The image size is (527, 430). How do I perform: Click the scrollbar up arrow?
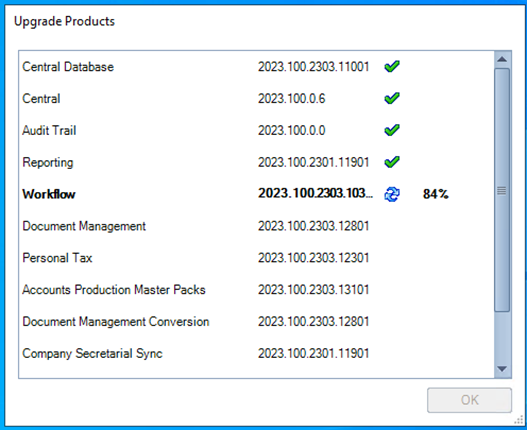[502, 60]
